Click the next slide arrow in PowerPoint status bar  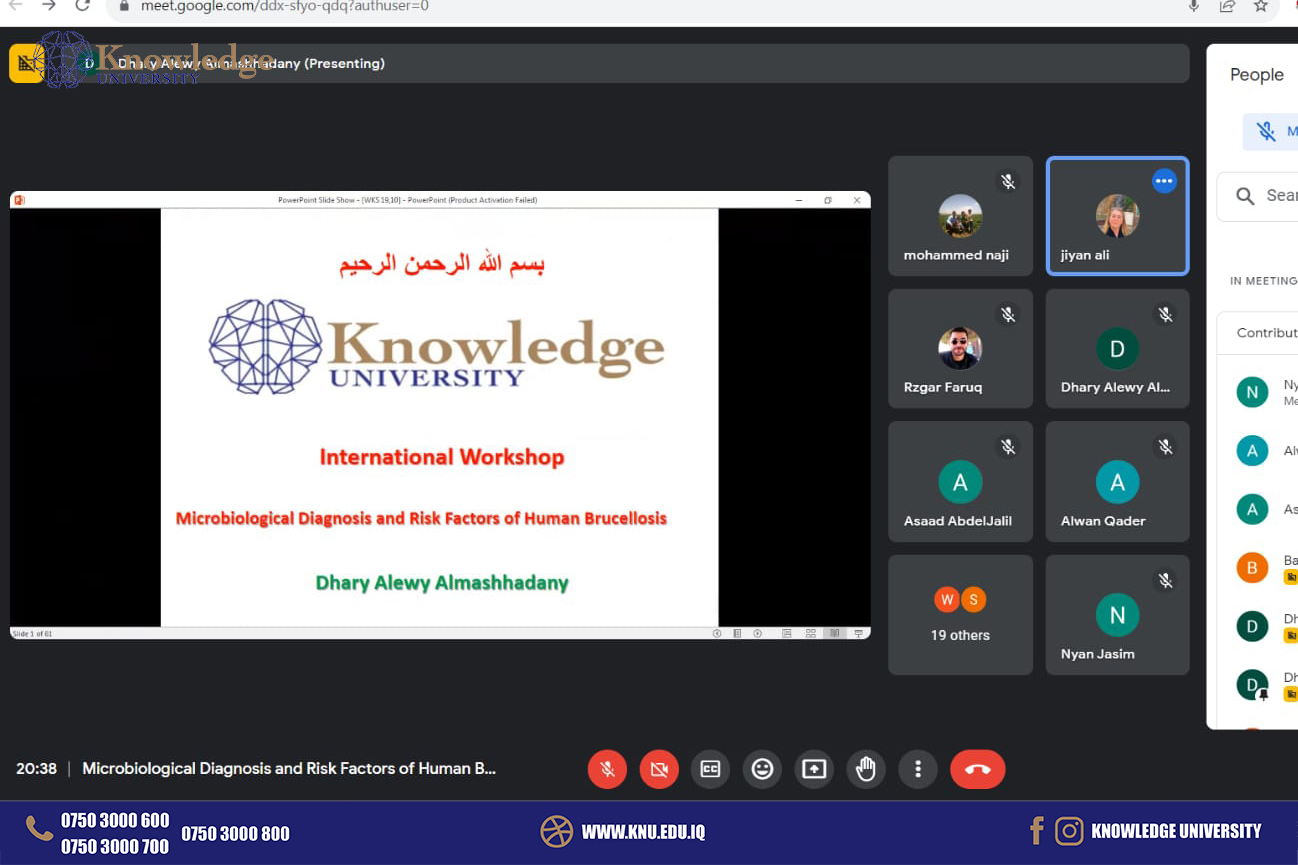(x=758, y=633)
